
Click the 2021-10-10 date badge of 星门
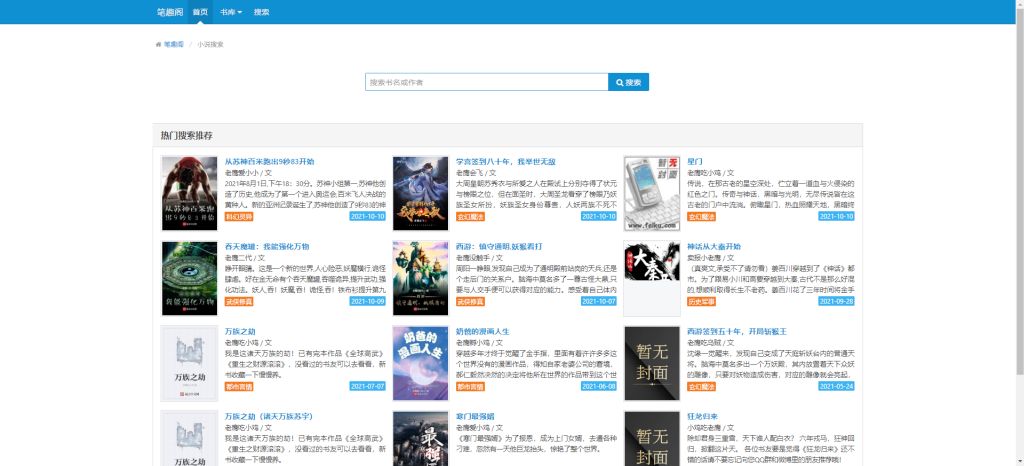(x=836, y=216)
